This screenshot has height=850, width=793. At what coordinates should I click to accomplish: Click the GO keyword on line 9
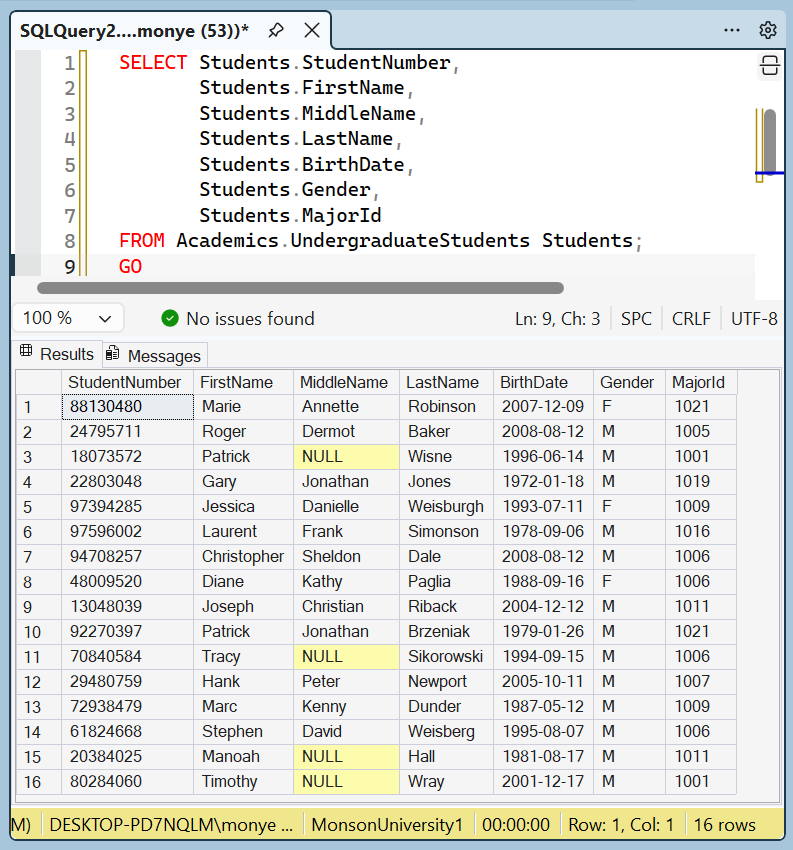tap(130, 267)
